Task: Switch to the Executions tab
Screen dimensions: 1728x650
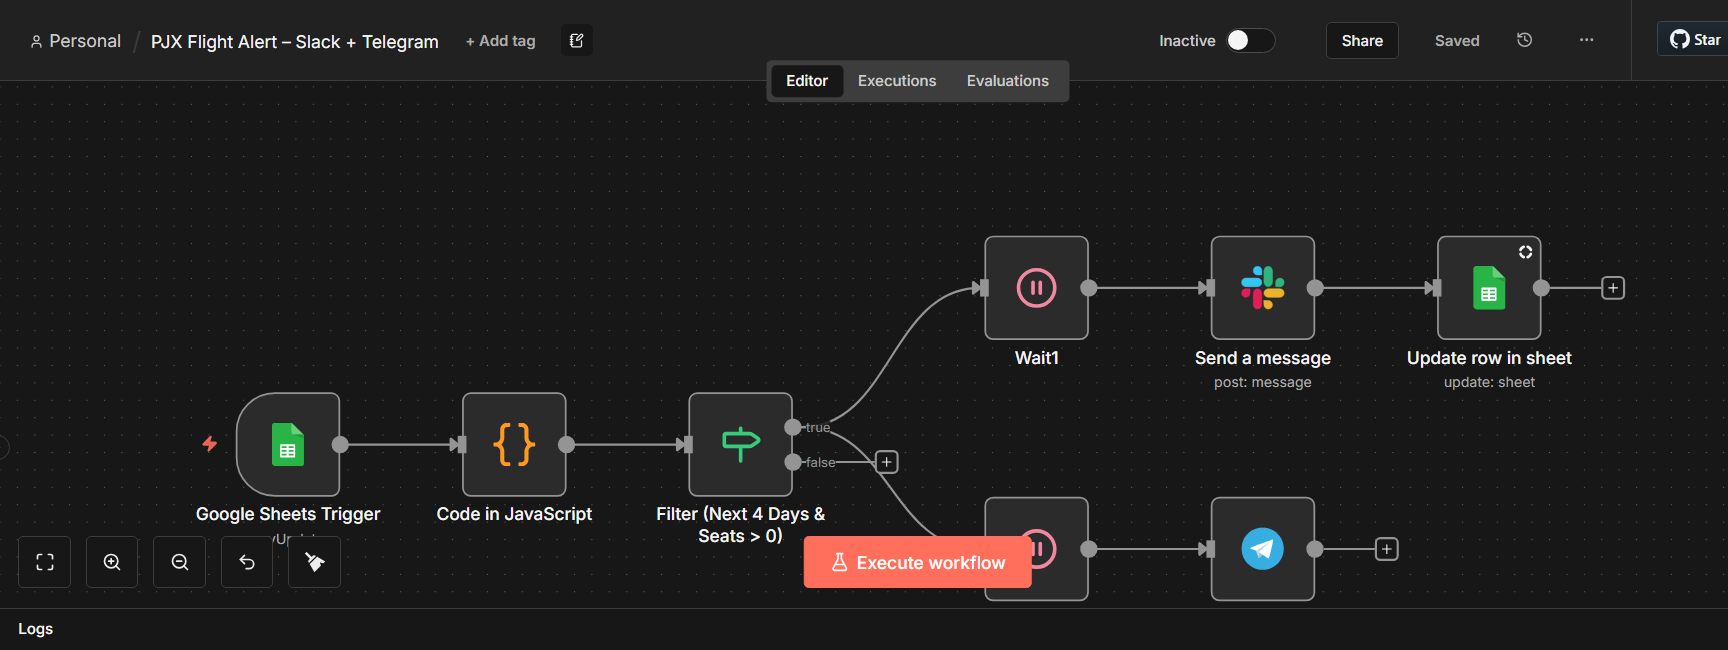Action: pyautogui.click(x=897, y=81)
